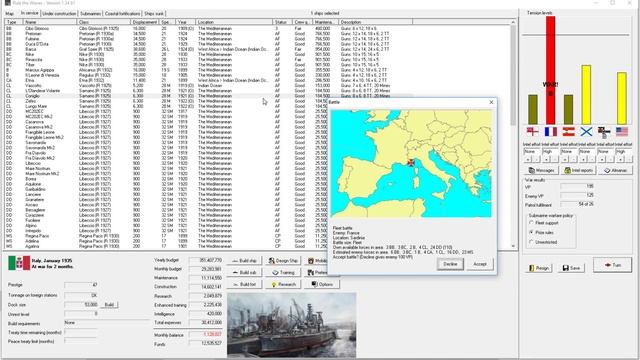The height and width of the screenshot is (360, 640).
Task: Click the United States flag icon
Action: pos(622,131)
